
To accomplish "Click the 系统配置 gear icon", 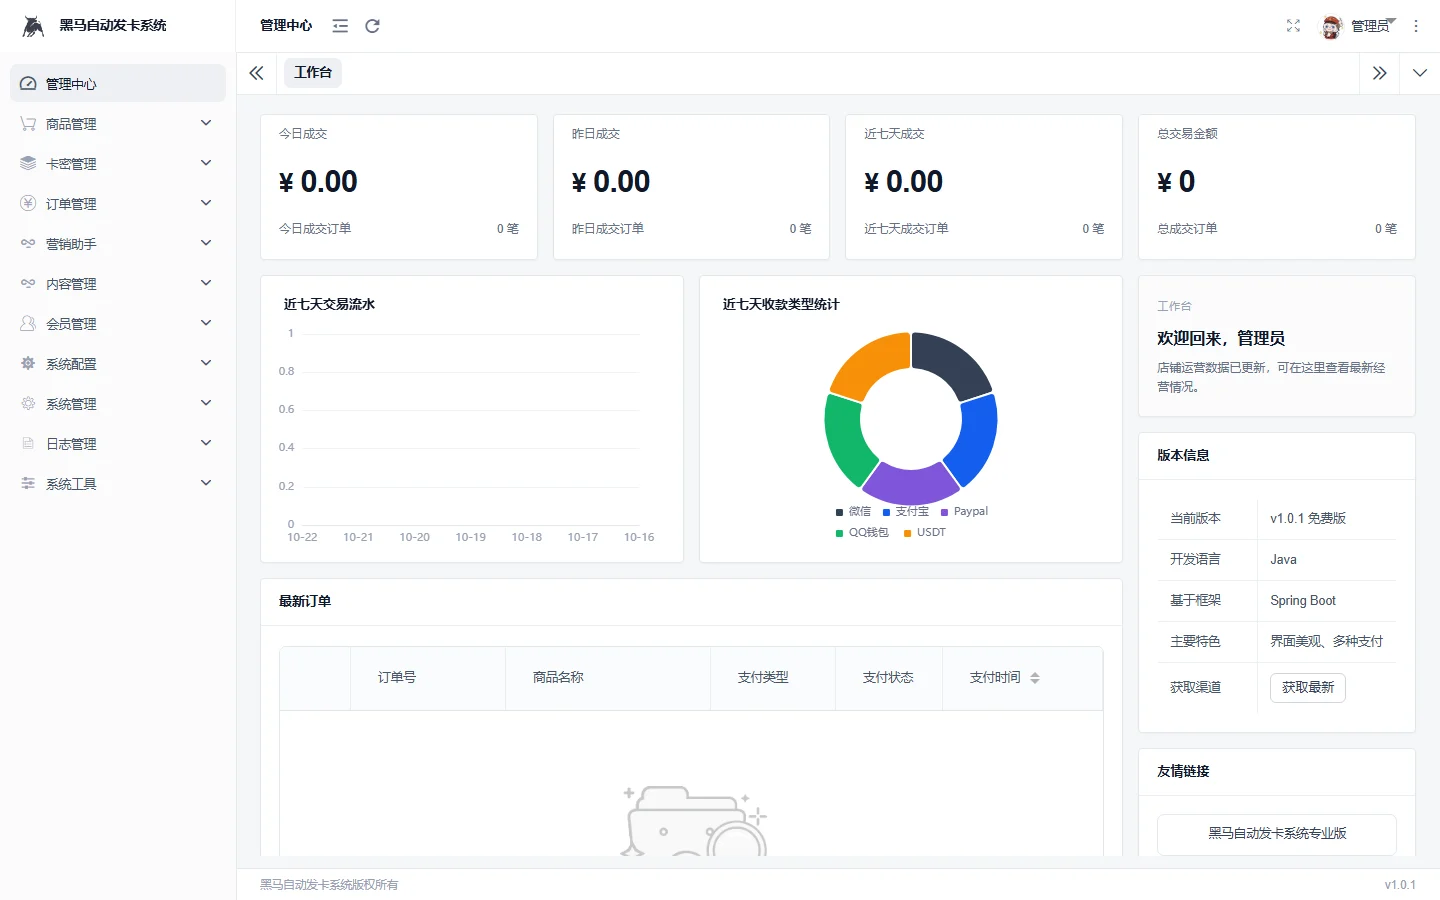I will (x=28, y=364).
